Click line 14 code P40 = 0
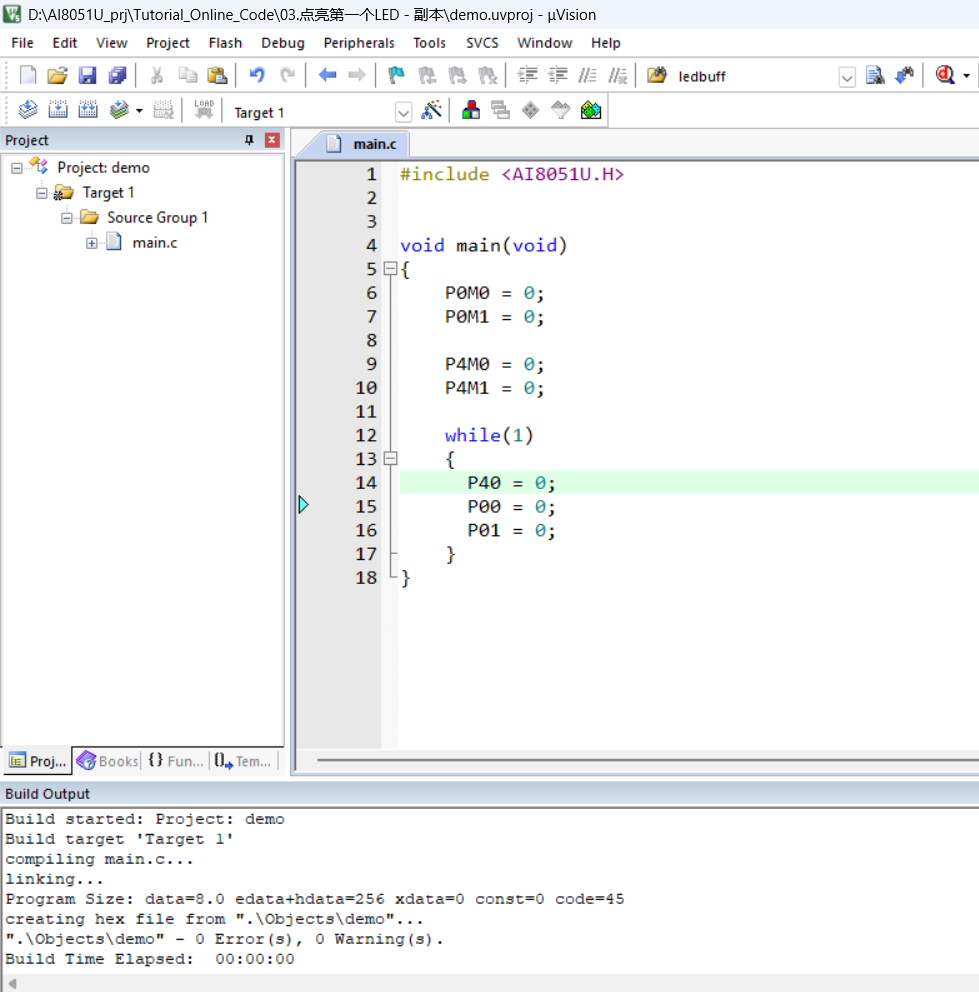This screenshot has height=992, width=979. 511,483
